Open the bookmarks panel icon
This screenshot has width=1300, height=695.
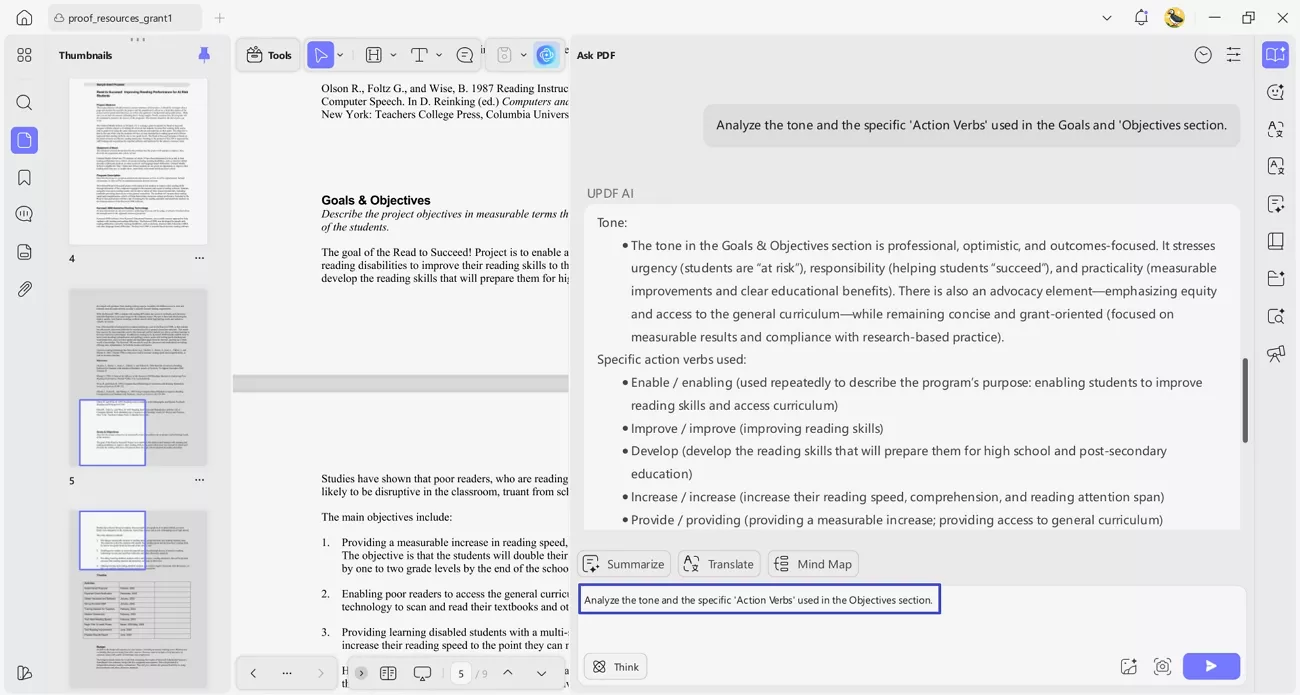pos(24,177)
